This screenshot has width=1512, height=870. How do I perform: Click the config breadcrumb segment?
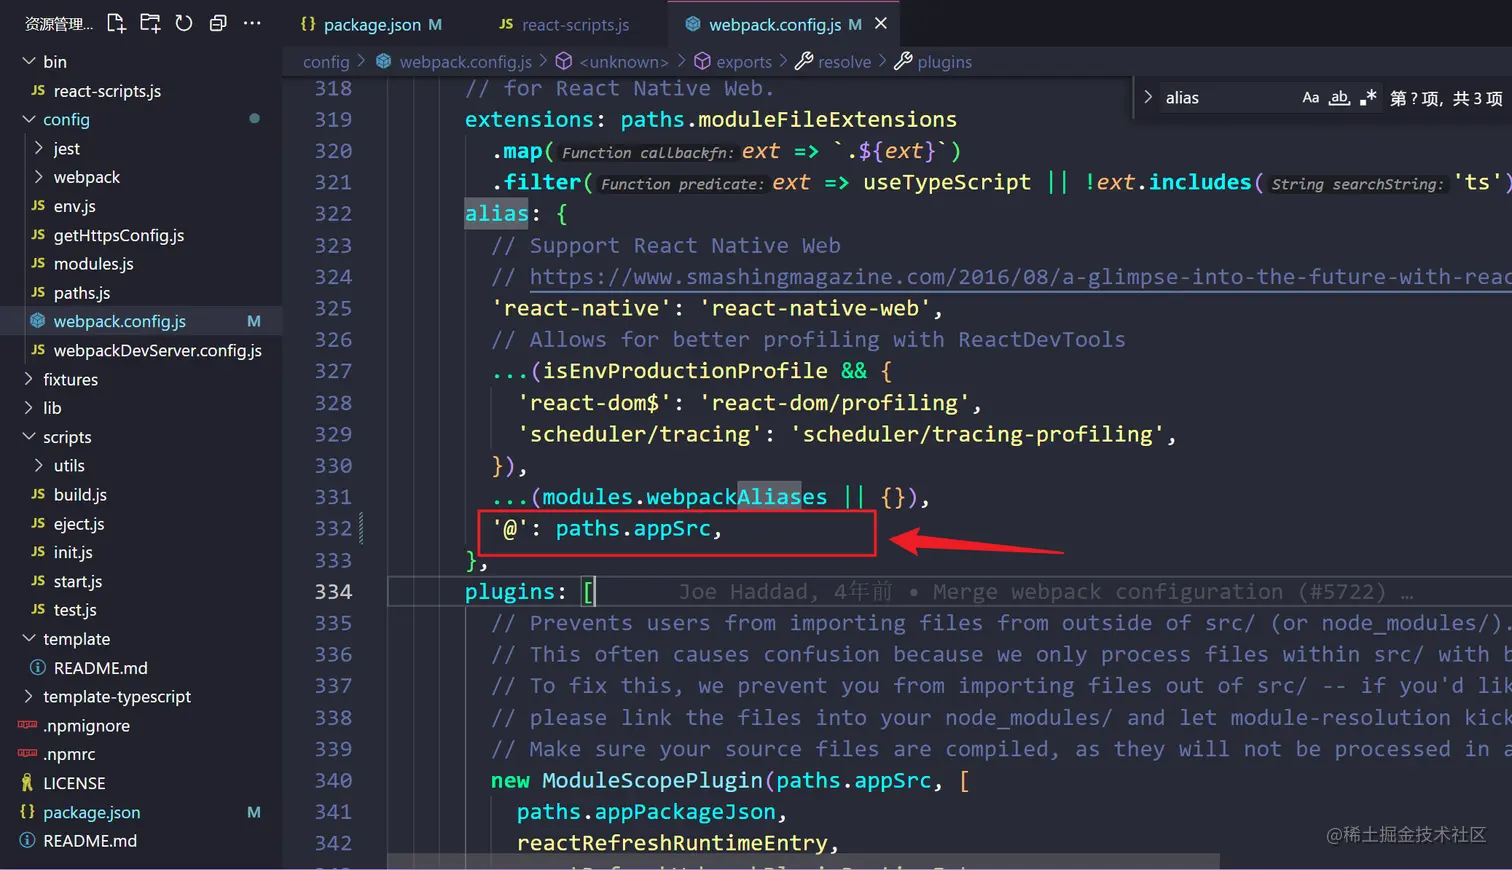click(326, 62)
